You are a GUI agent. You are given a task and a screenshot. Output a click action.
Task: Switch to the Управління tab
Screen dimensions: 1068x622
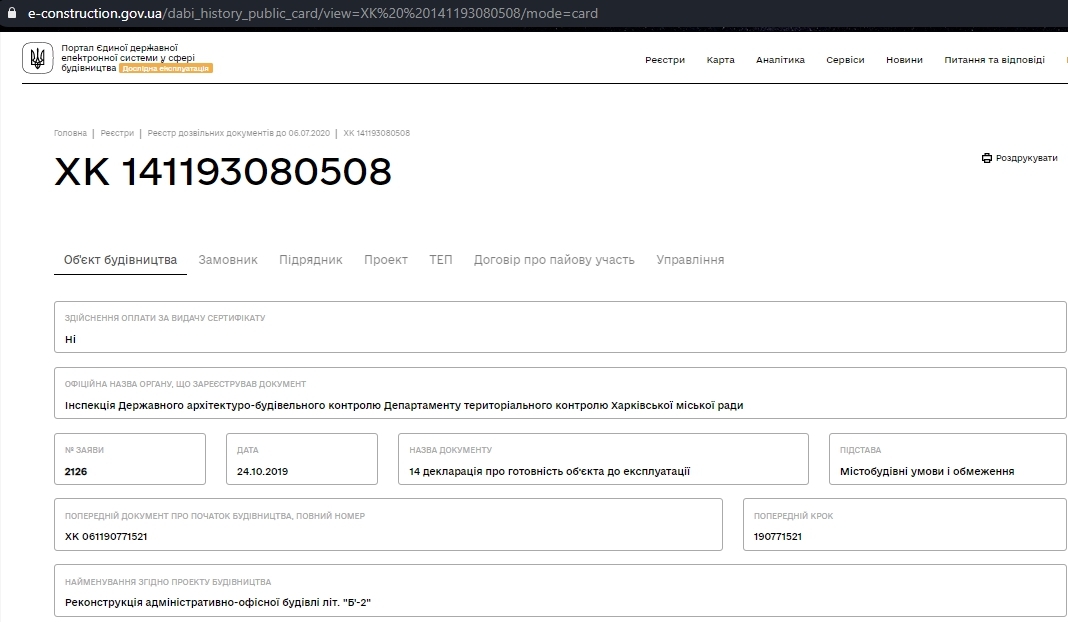690,260
